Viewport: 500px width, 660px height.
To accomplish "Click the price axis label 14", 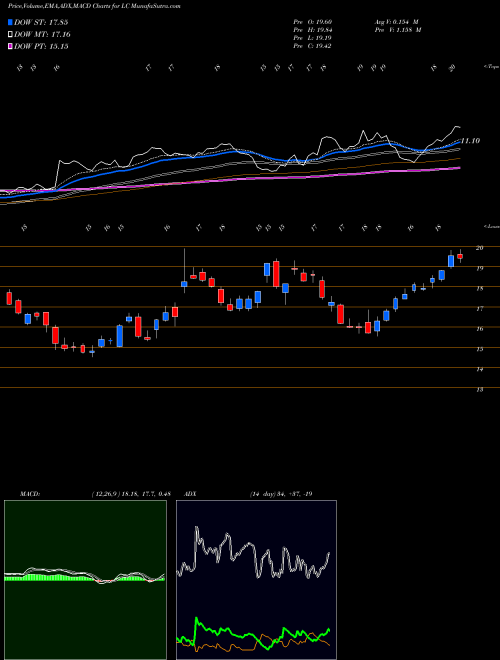I will tap(479, 369).
